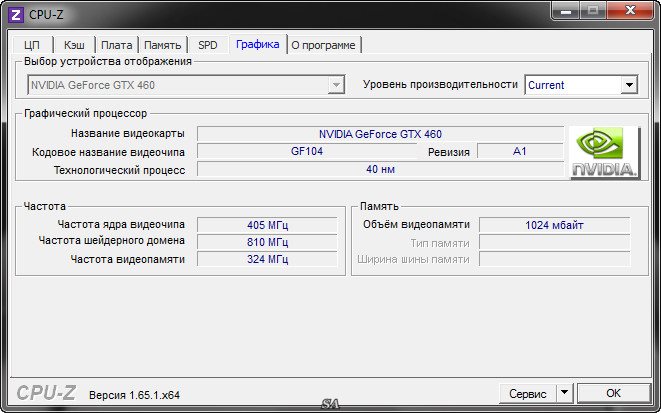Click the Частота ядра видеочипа label
Screen dimensions: 661x413
coord(121,224)
